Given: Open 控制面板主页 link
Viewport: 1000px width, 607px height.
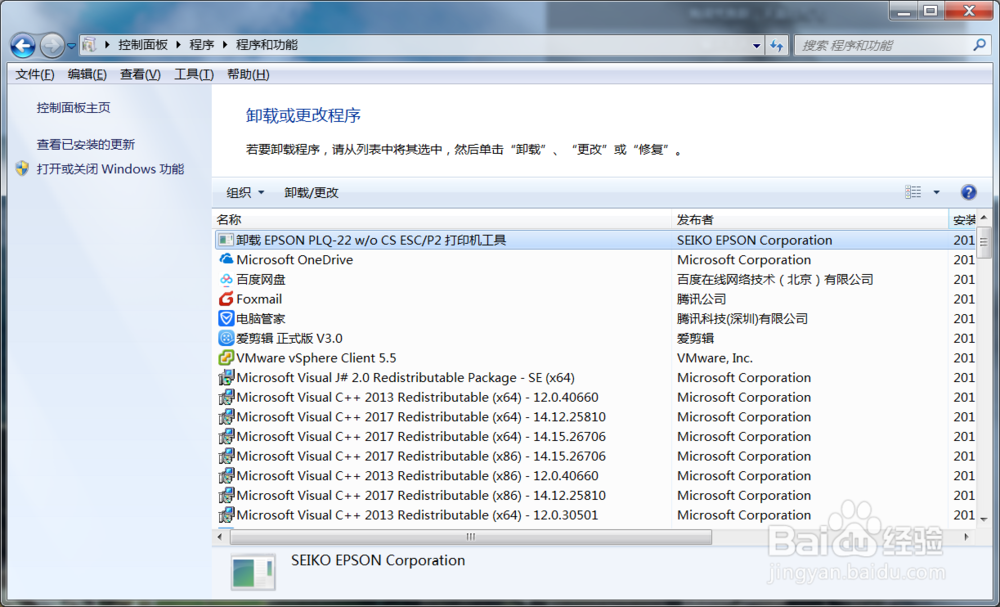Looking at the screenshot, I should coord(73,108).
